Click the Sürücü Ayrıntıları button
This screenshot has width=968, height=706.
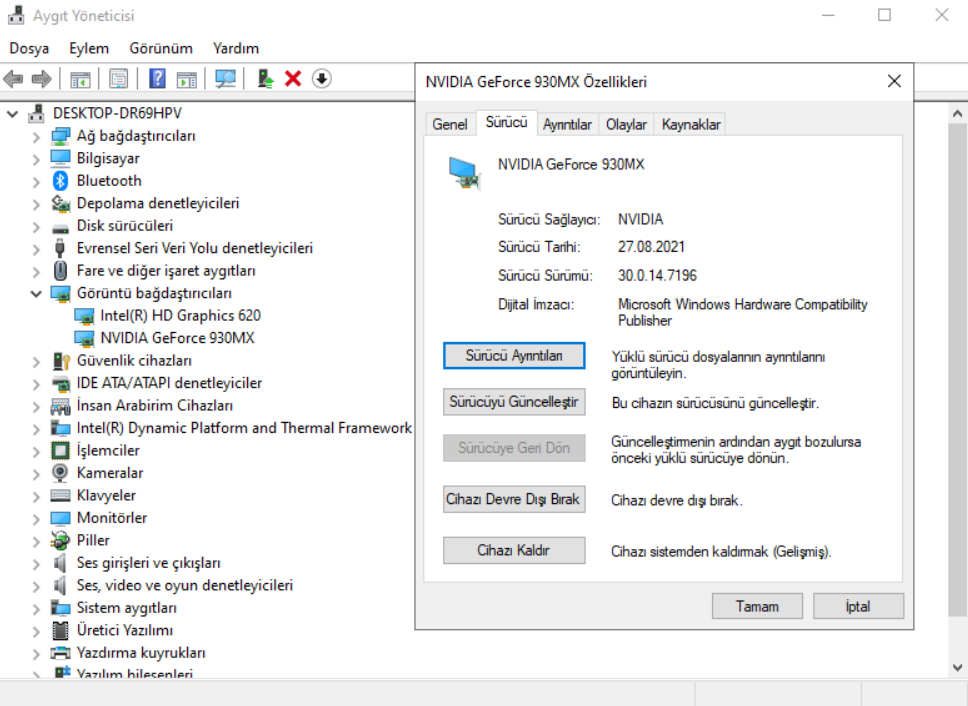point(514,355)
